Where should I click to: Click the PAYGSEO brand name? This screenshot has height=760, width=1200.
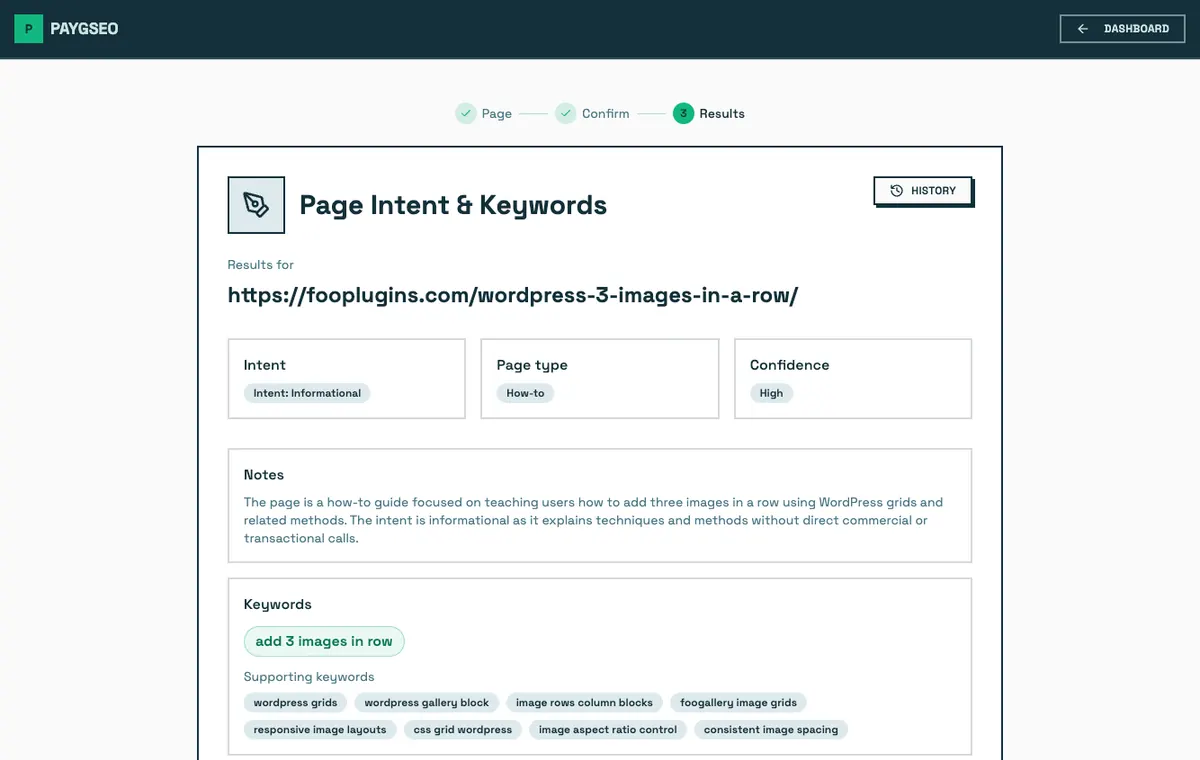pyautogui.click(x=84, y=29)
